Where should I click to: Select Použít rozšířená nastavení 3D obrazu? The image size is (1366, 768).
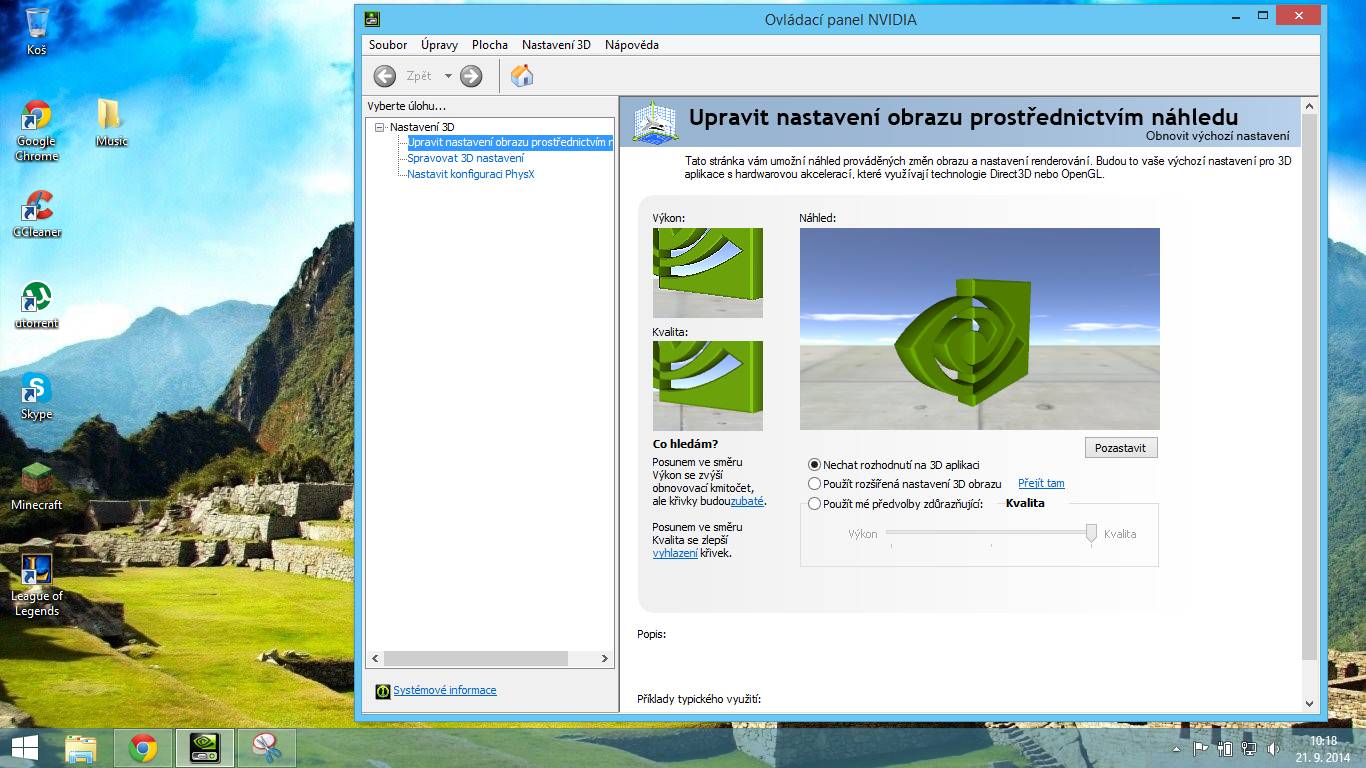click(x=905, y=484)
